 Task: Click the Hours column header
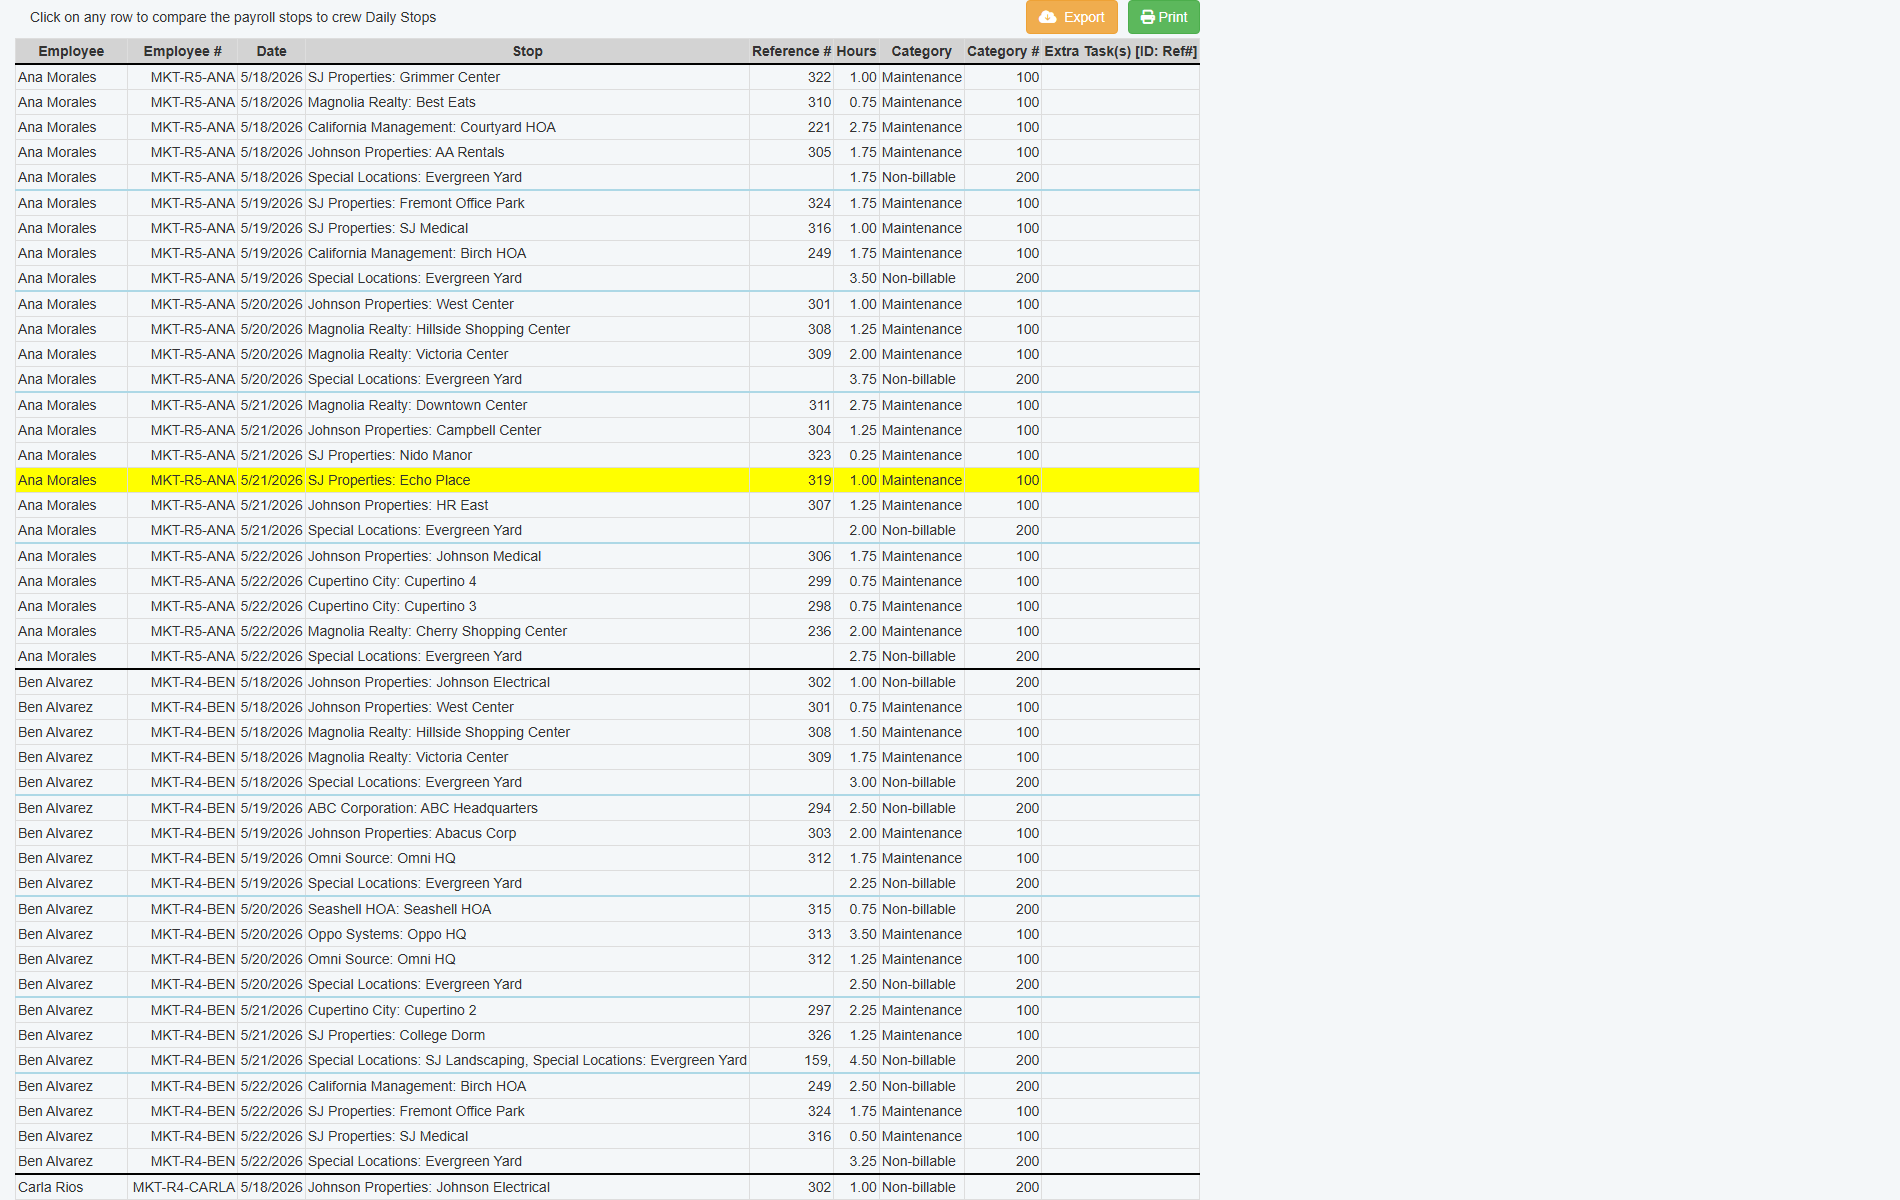[x=856, y=51]
